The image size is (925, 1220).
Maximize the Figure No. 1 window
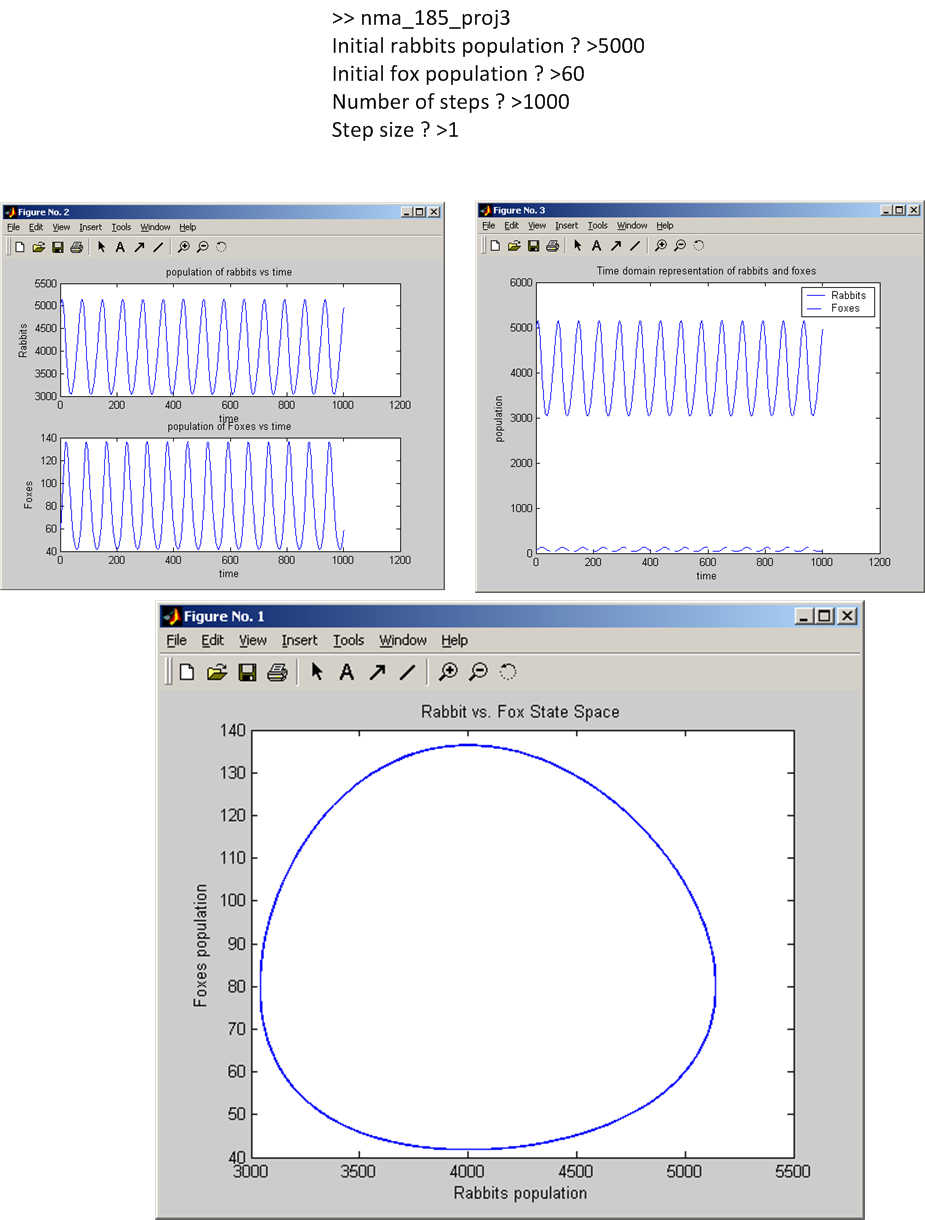(824, 616)
